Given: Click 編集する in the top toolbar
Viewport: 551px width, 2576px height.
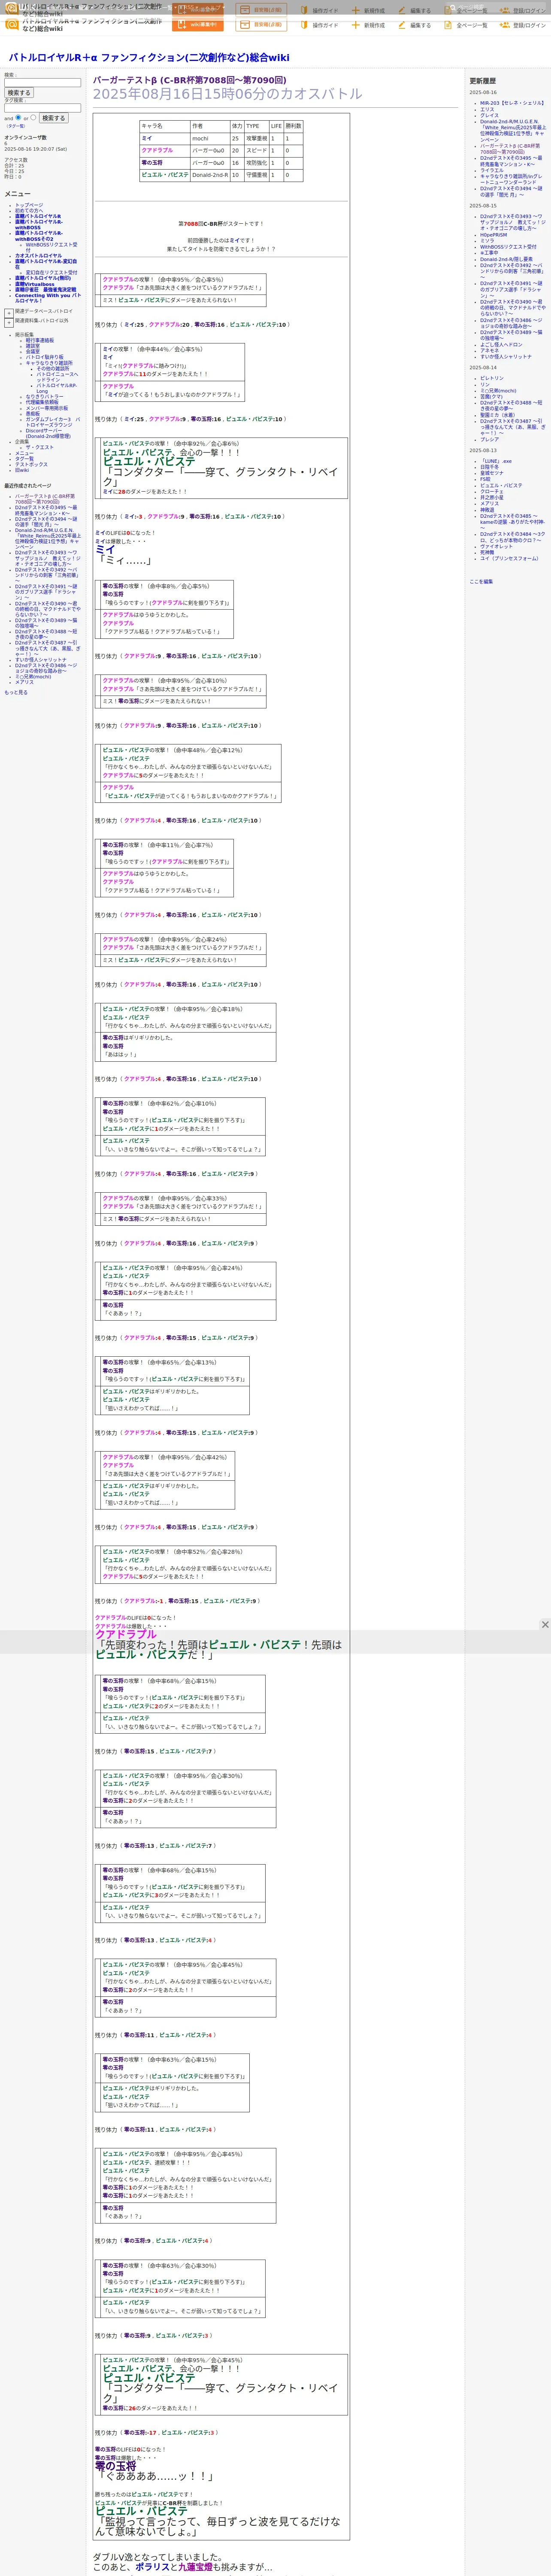Looking at the screenshot, I should (415, 25).
